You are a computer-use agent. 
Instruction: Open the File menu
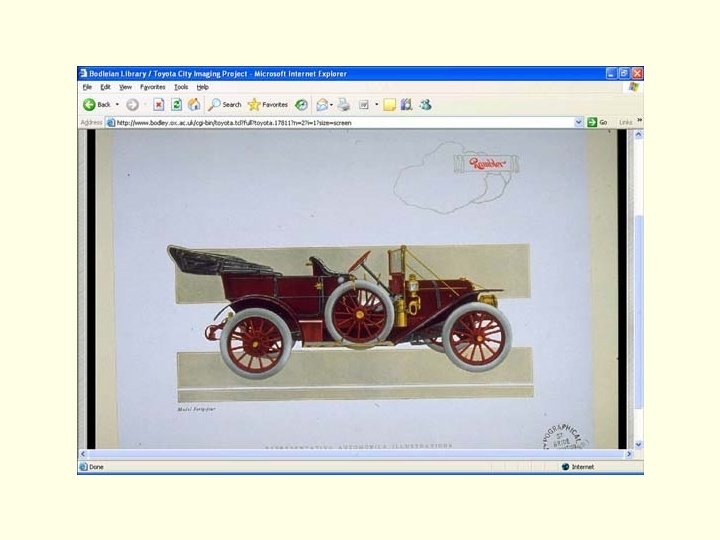pos(87,87)
